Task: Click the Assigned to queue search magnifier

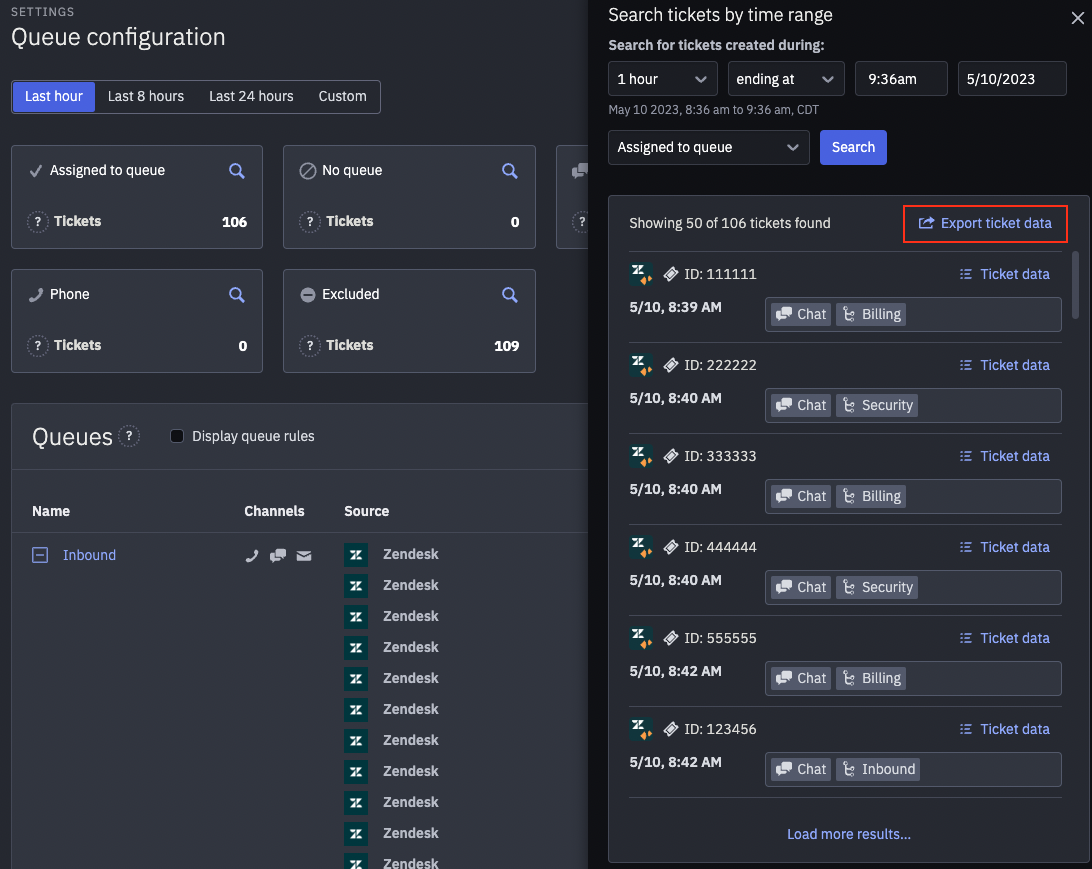Action: 237,171
